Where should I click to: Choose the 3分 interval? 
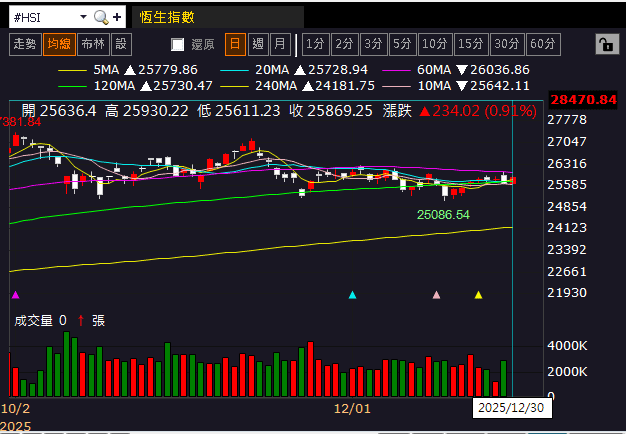tap(374, 44)
